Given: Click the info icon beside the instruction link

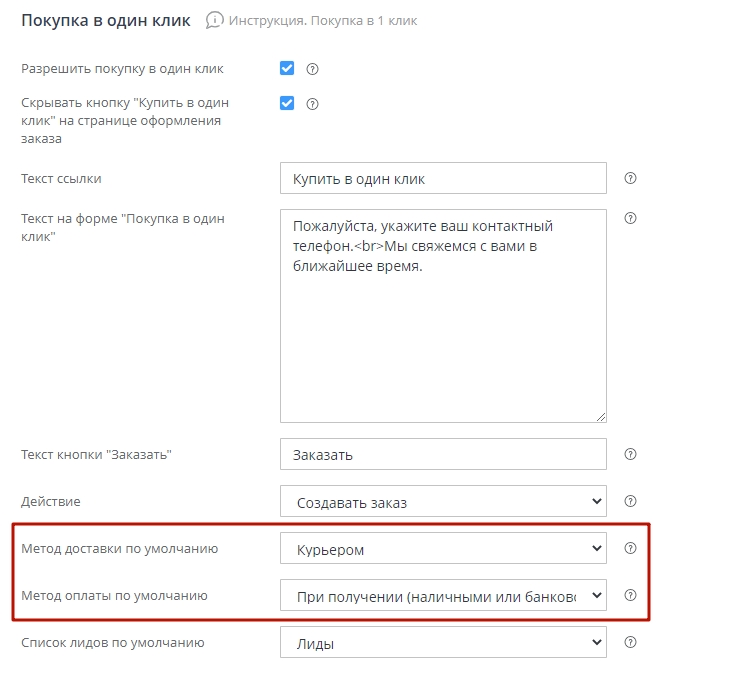Looking at the screenshot, I should tap(214, 20).
